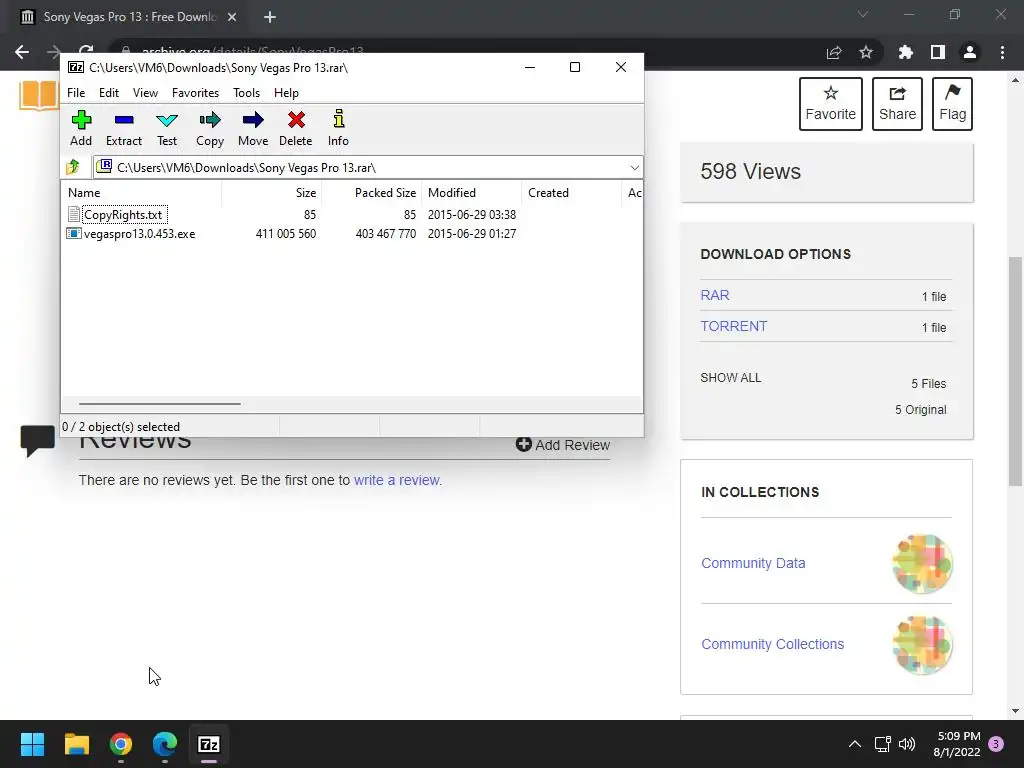This screenshot has width=1024, height=768.
Task: Click the CopyRights.txt file icon
Action: click(x=74, y=214)
